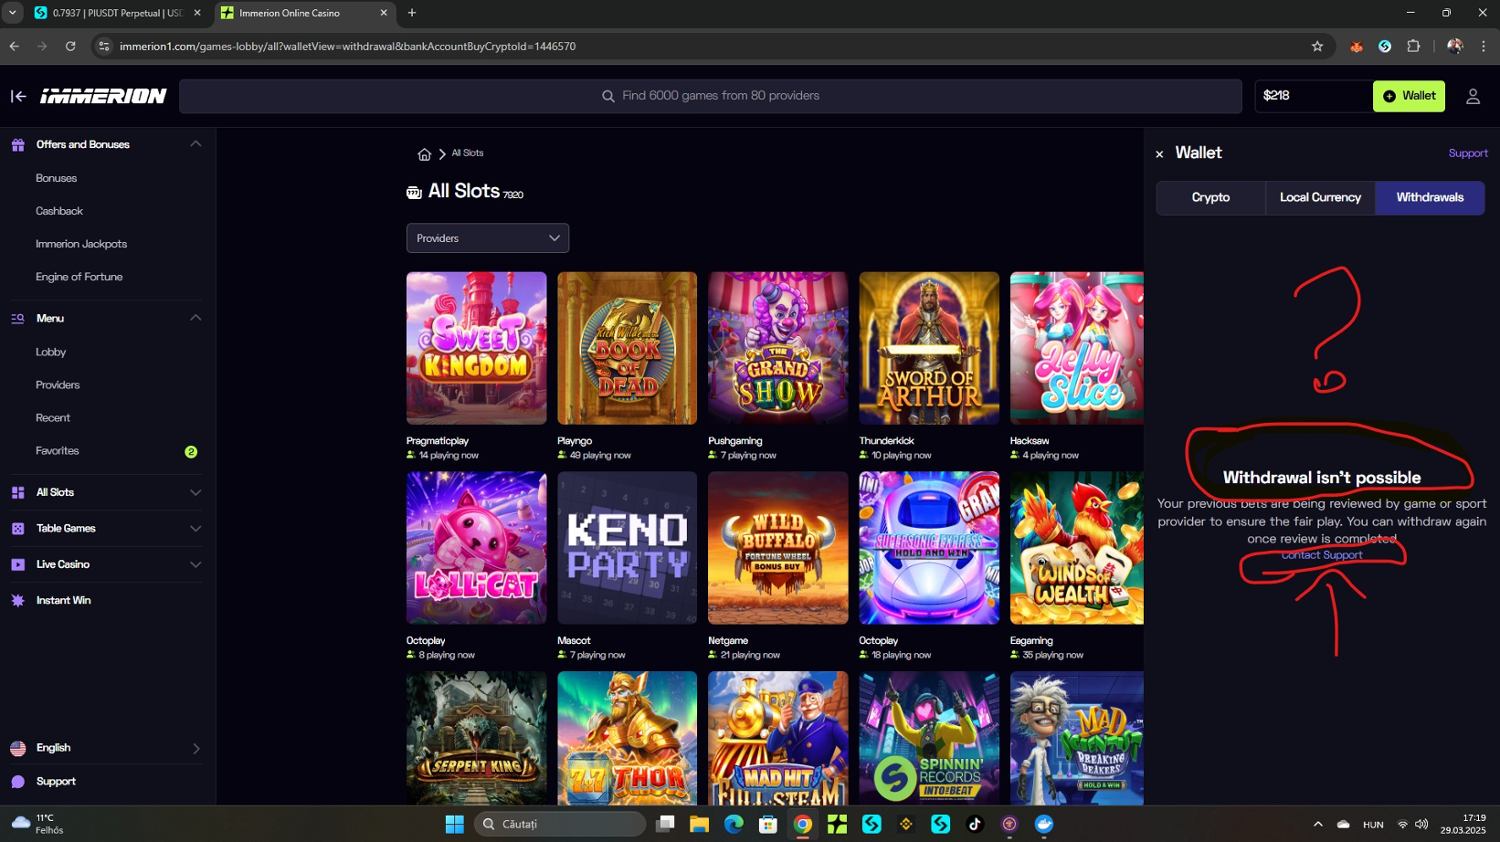1500x842 pixels.
Task: Switch to the Crypto wallet tab
Action: coord(1210,197)
